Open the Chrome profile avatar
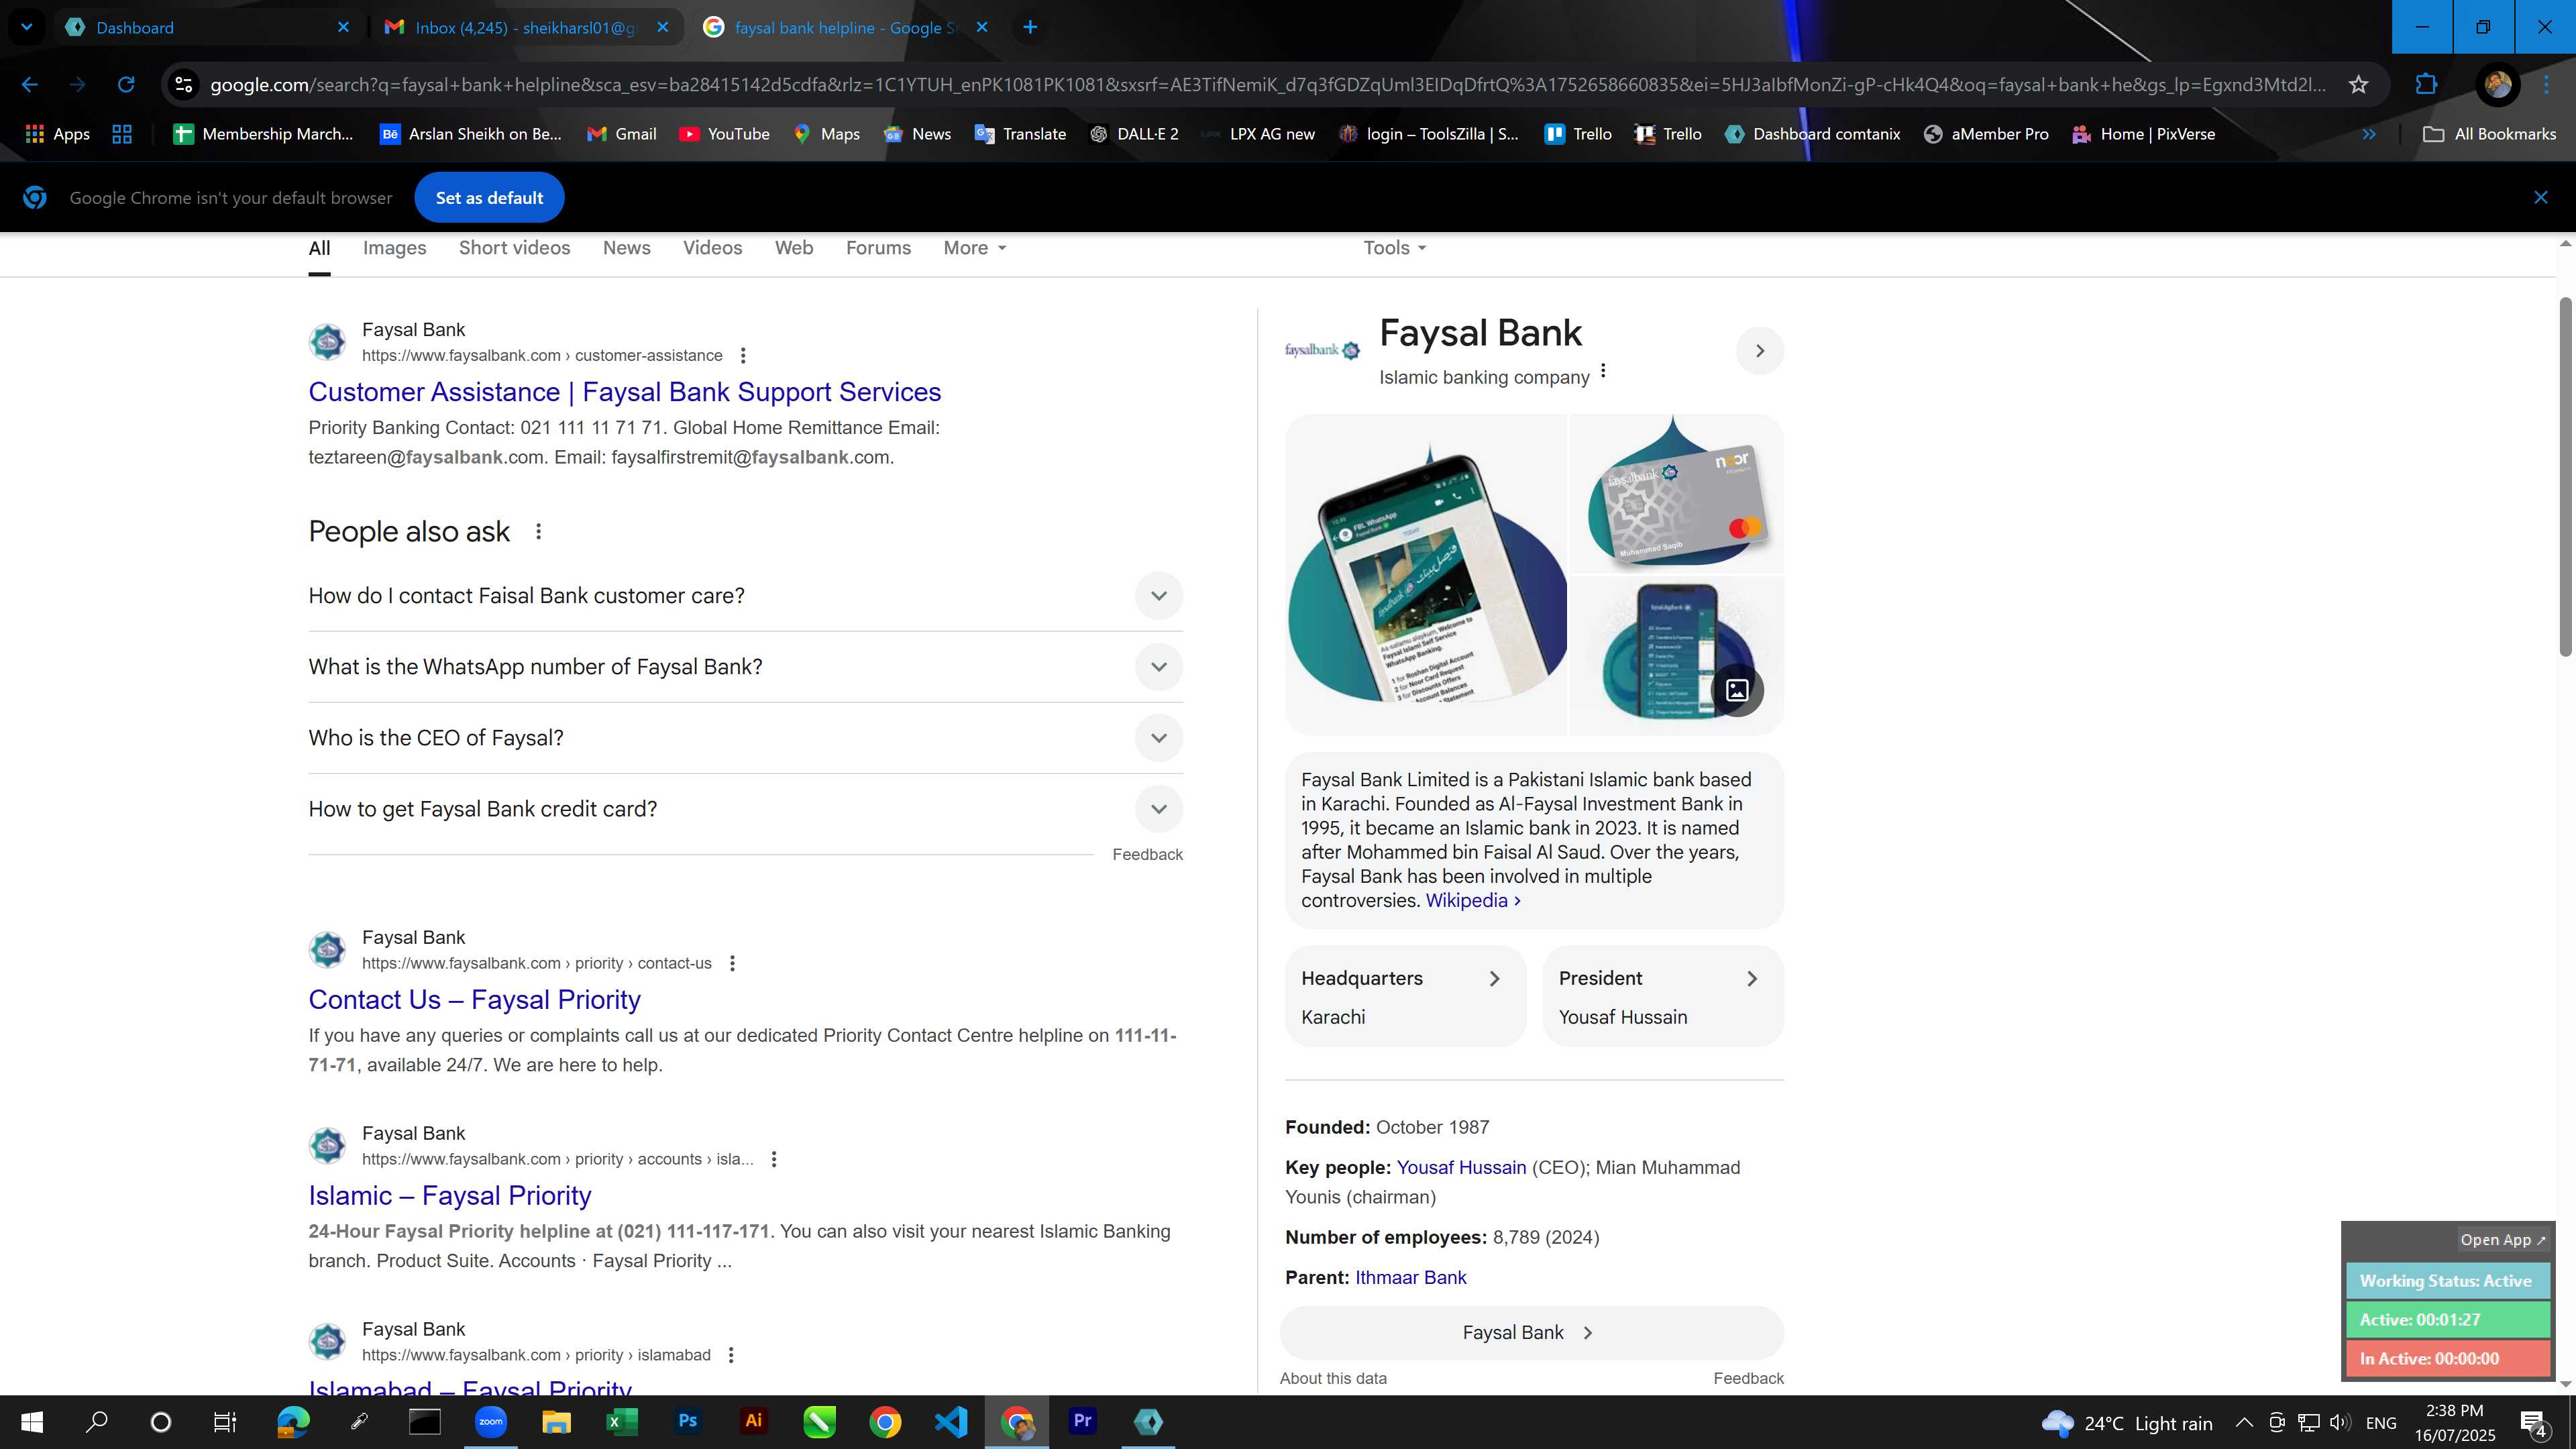The image size is (2576, 1449). coord(2497,85)
